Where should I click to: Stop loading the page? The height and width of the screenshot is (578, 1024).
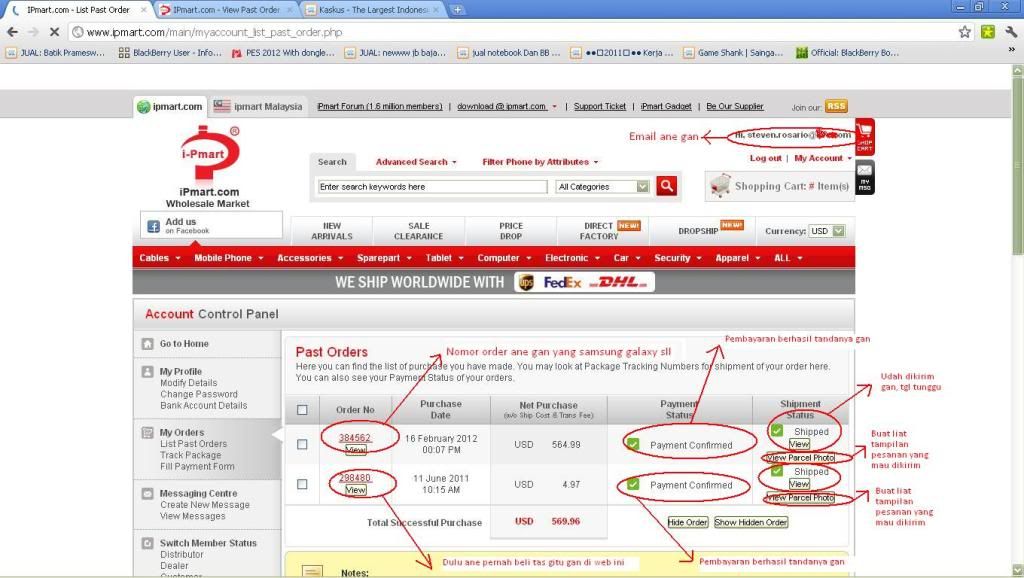point(54,32)
